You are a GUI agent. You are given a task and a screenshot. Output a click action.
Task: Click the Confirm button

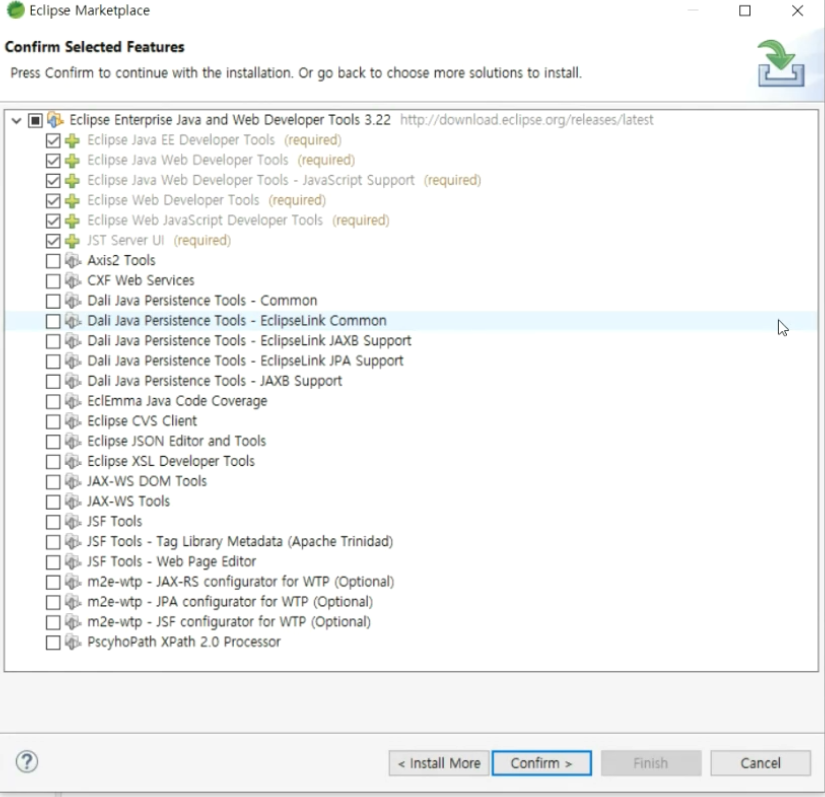[x=541, y=763]
